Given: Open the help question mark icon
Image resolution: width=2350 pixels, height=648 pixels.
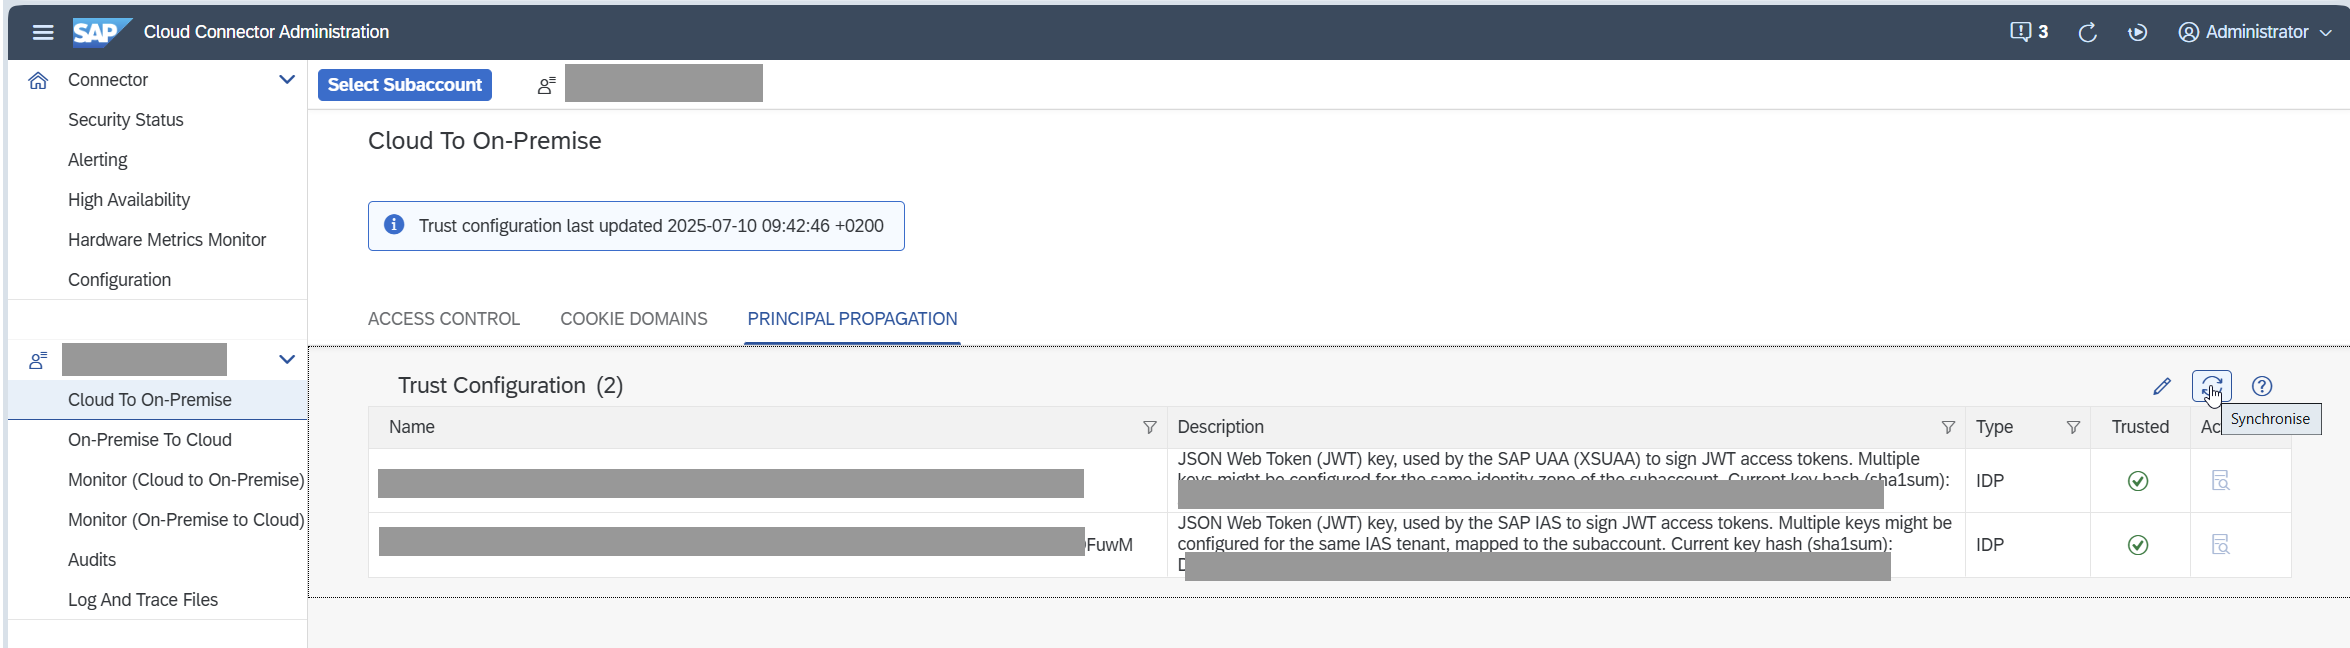Looking at the screenshot, I should point(2262,386).
